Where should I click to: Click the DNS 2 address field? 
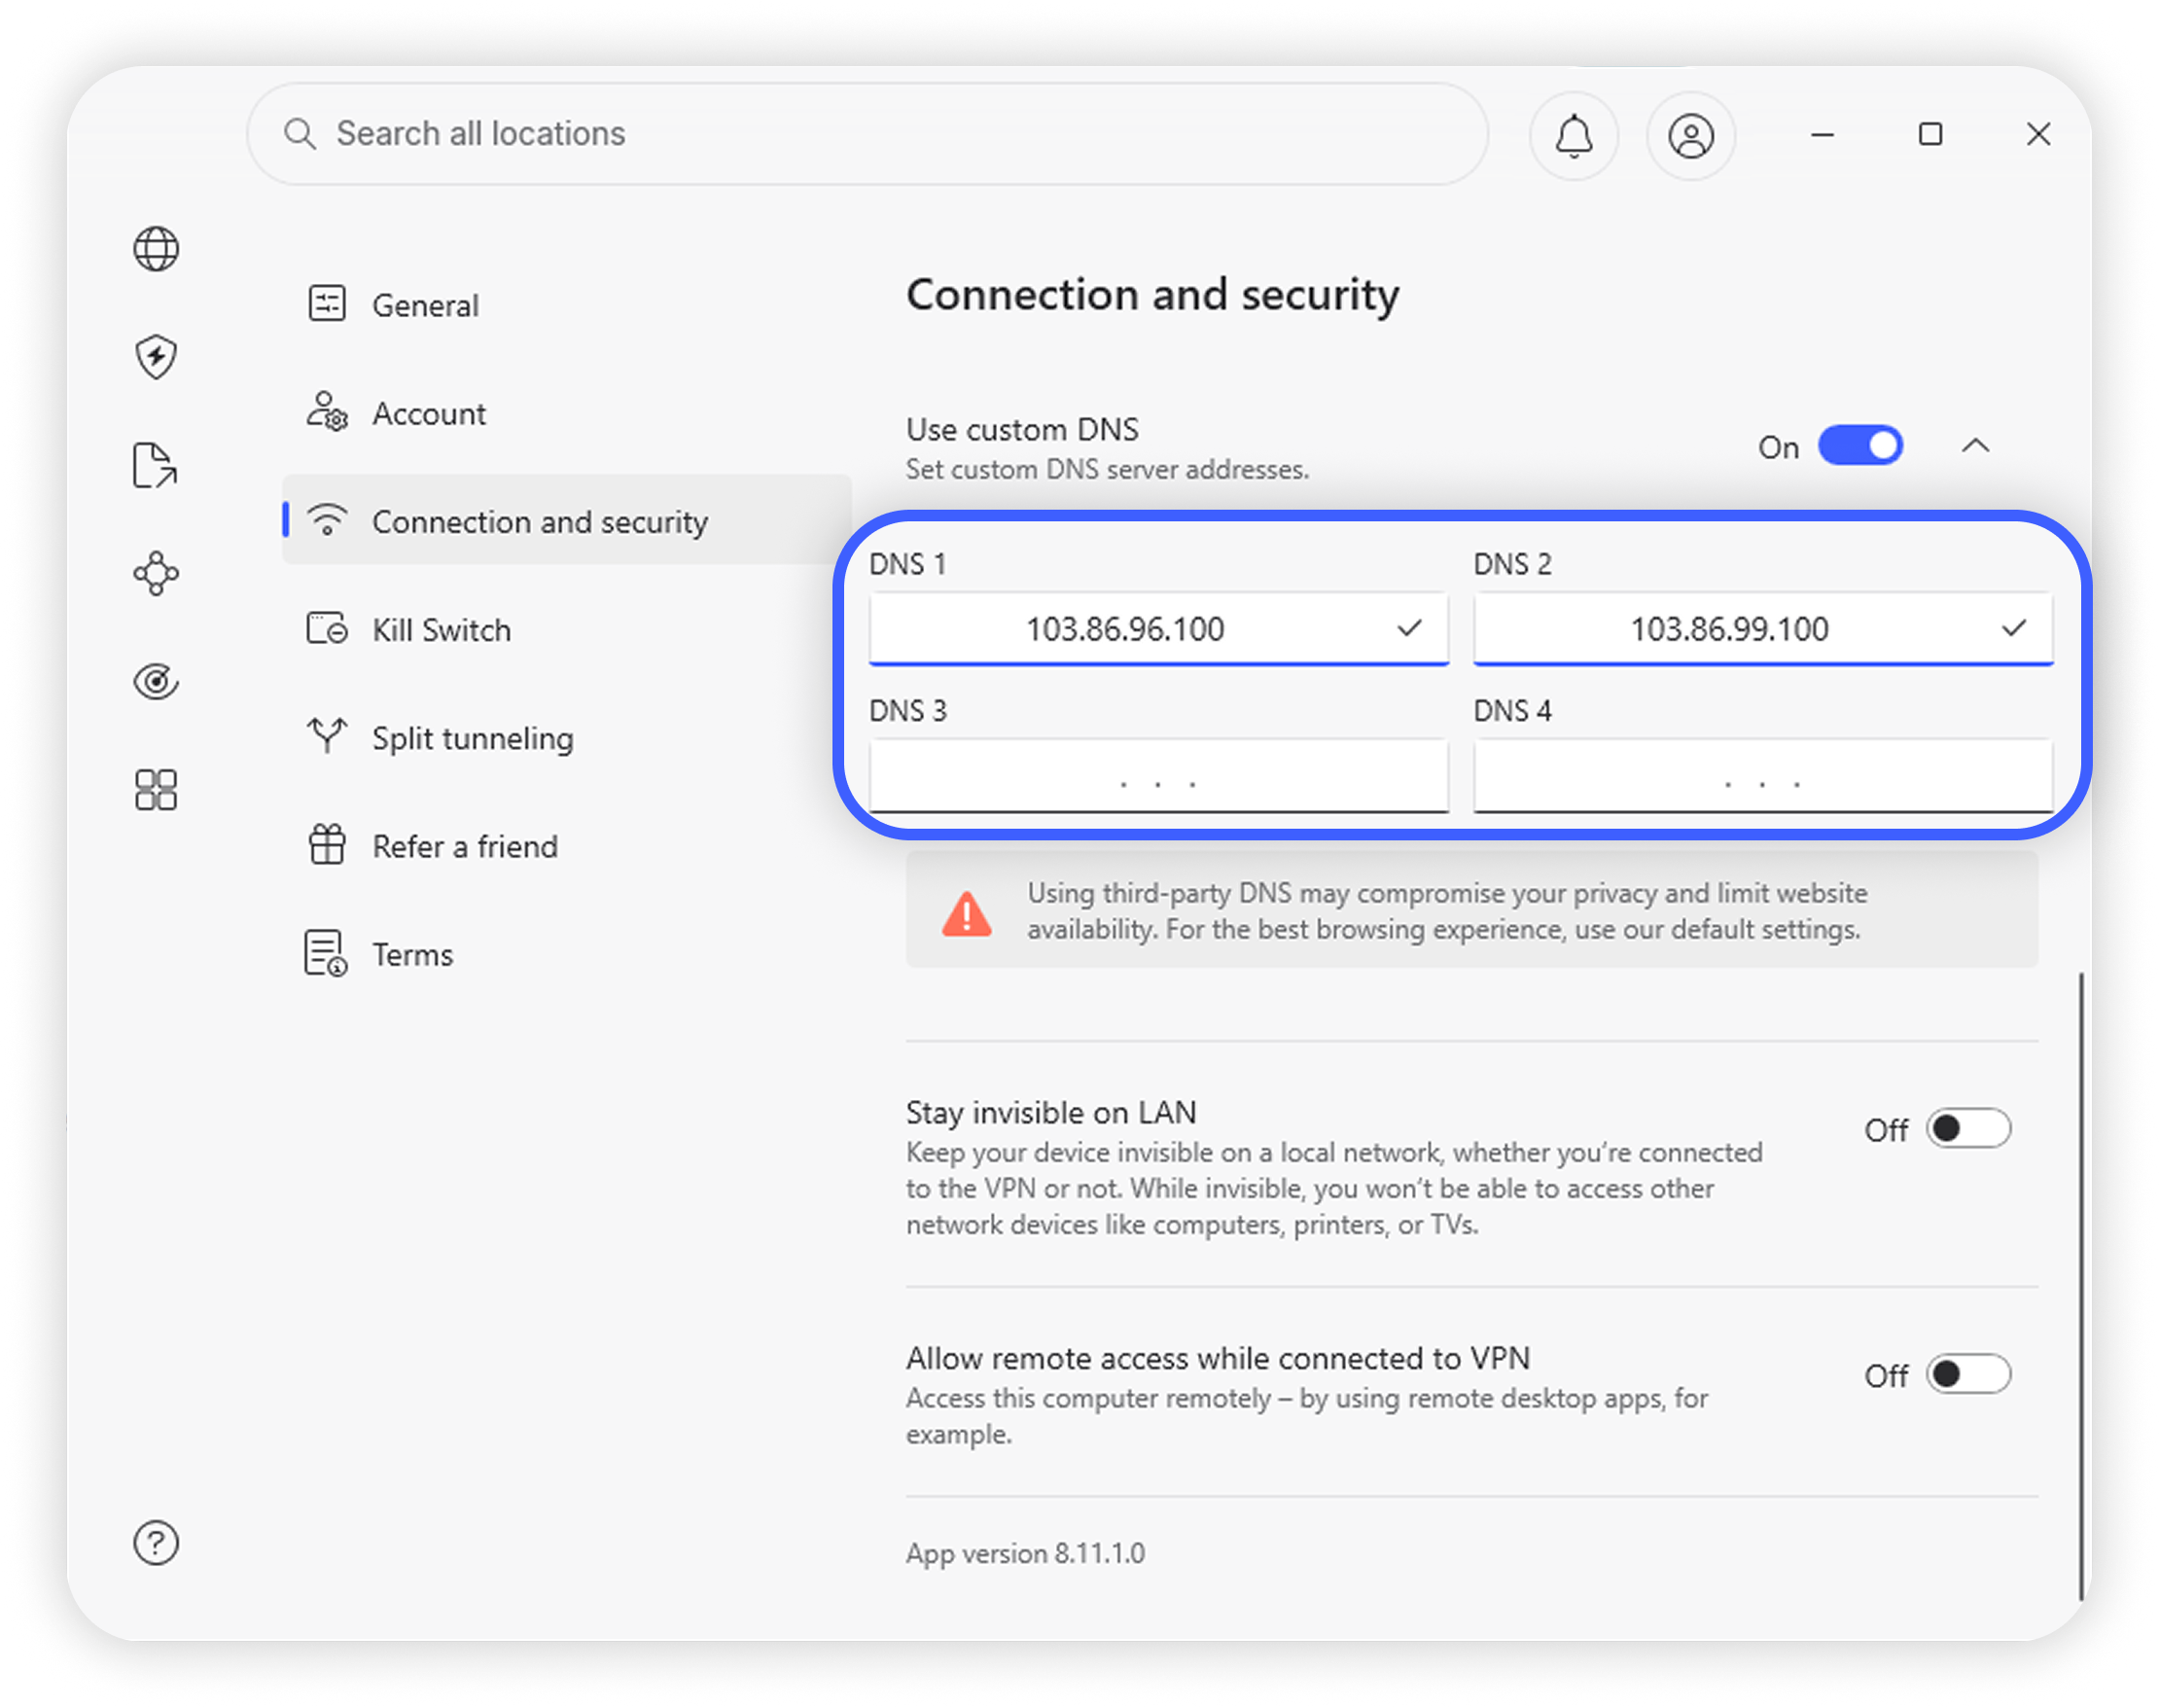click(x=1762, y=628)
